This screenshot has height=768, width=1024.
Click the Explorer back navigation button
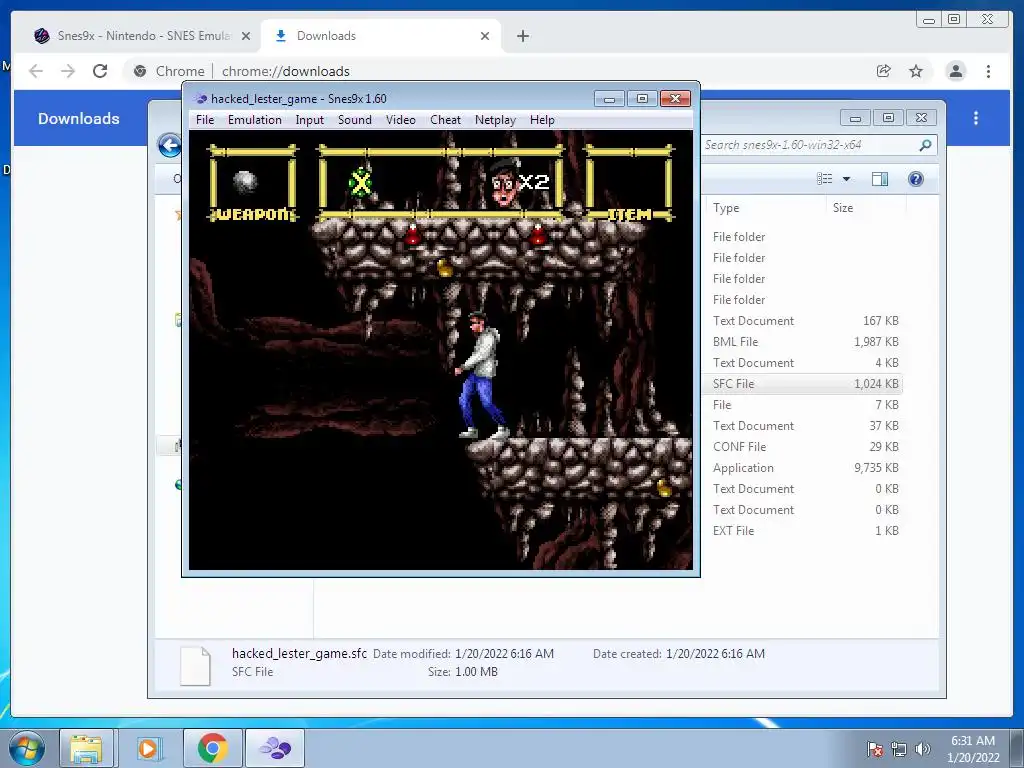pos(170,145)
